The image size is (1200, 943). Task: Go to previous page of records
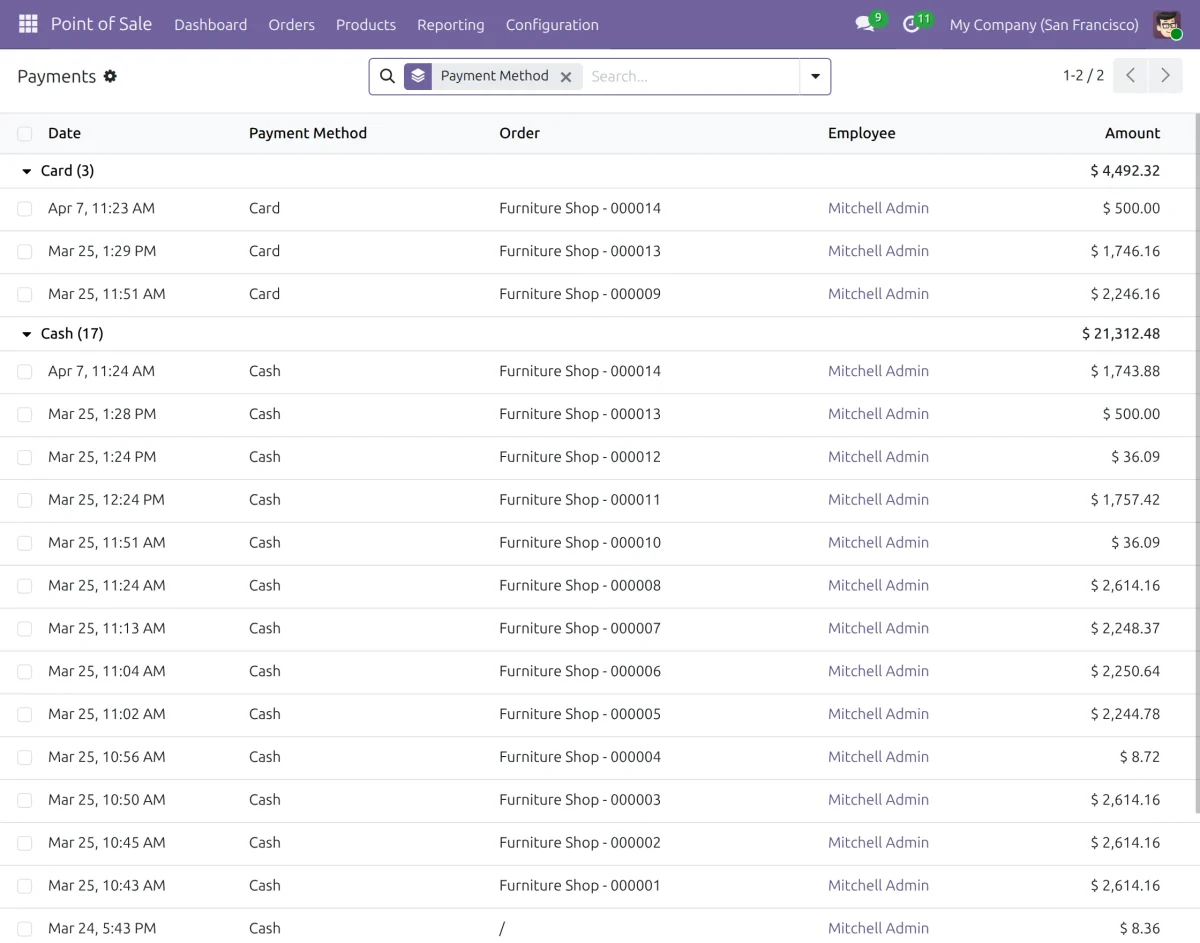click(x=1130, y=76)
